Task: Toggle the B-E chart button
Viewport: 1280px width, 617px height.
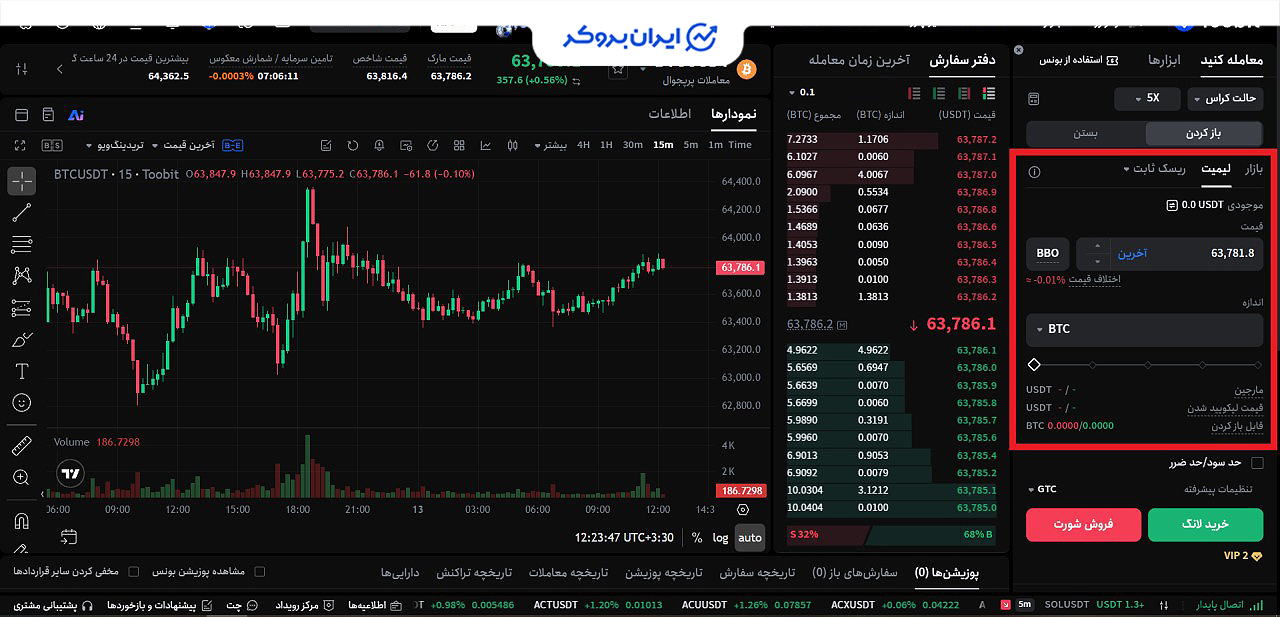Action: (232, 145)
